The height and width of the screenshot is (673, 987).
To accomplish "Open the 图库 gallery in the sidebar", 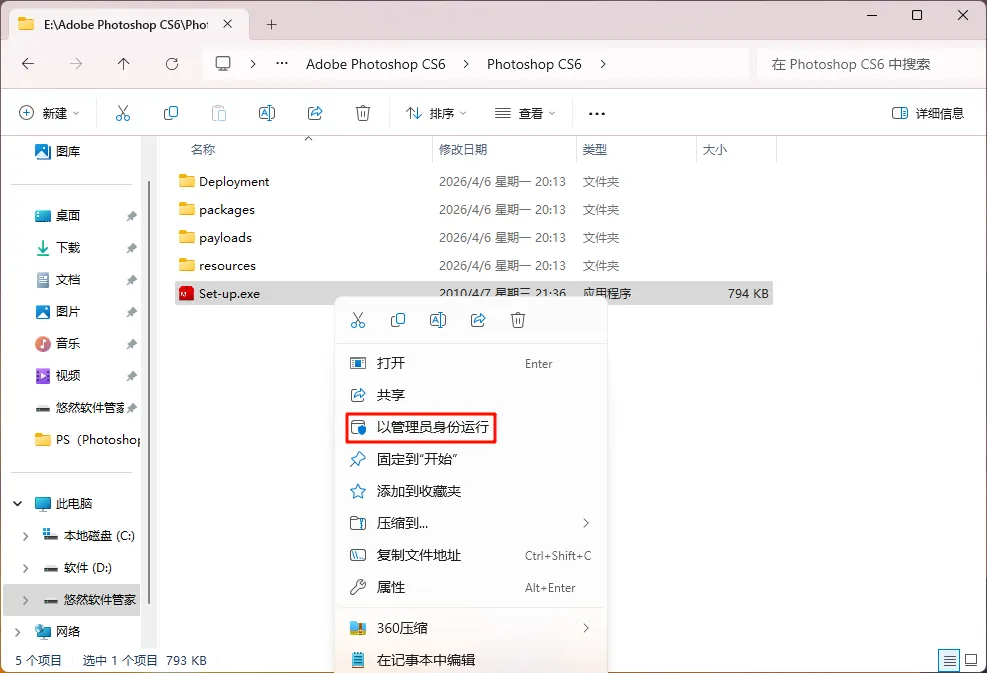I will (57, 151).
